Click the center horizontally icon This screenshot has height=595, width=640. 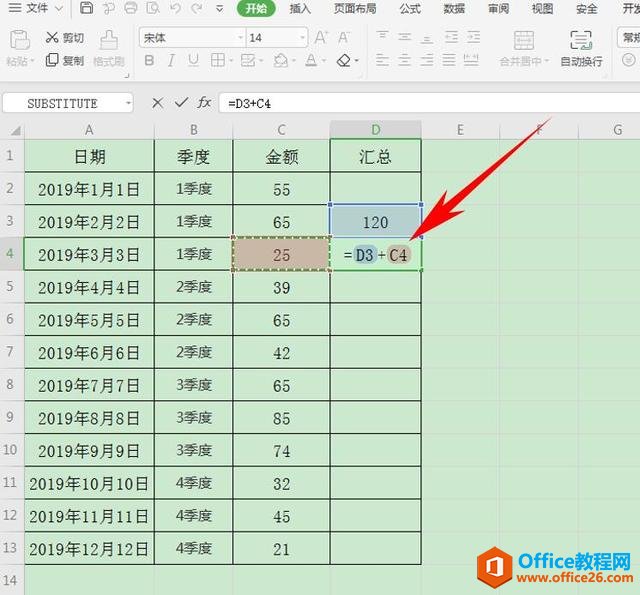(x=404, y=61)
